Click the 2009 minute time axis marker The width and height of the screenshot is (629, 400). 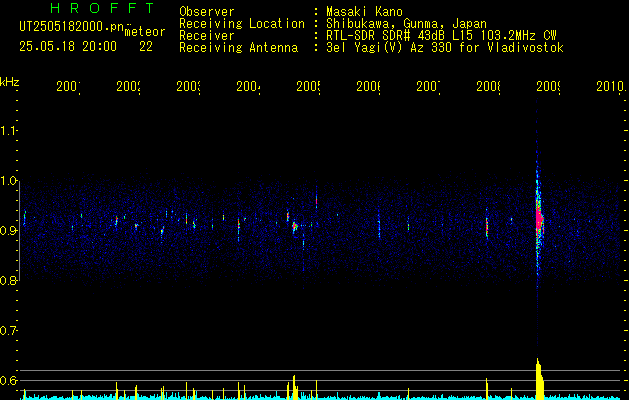(x=548, y=86)
